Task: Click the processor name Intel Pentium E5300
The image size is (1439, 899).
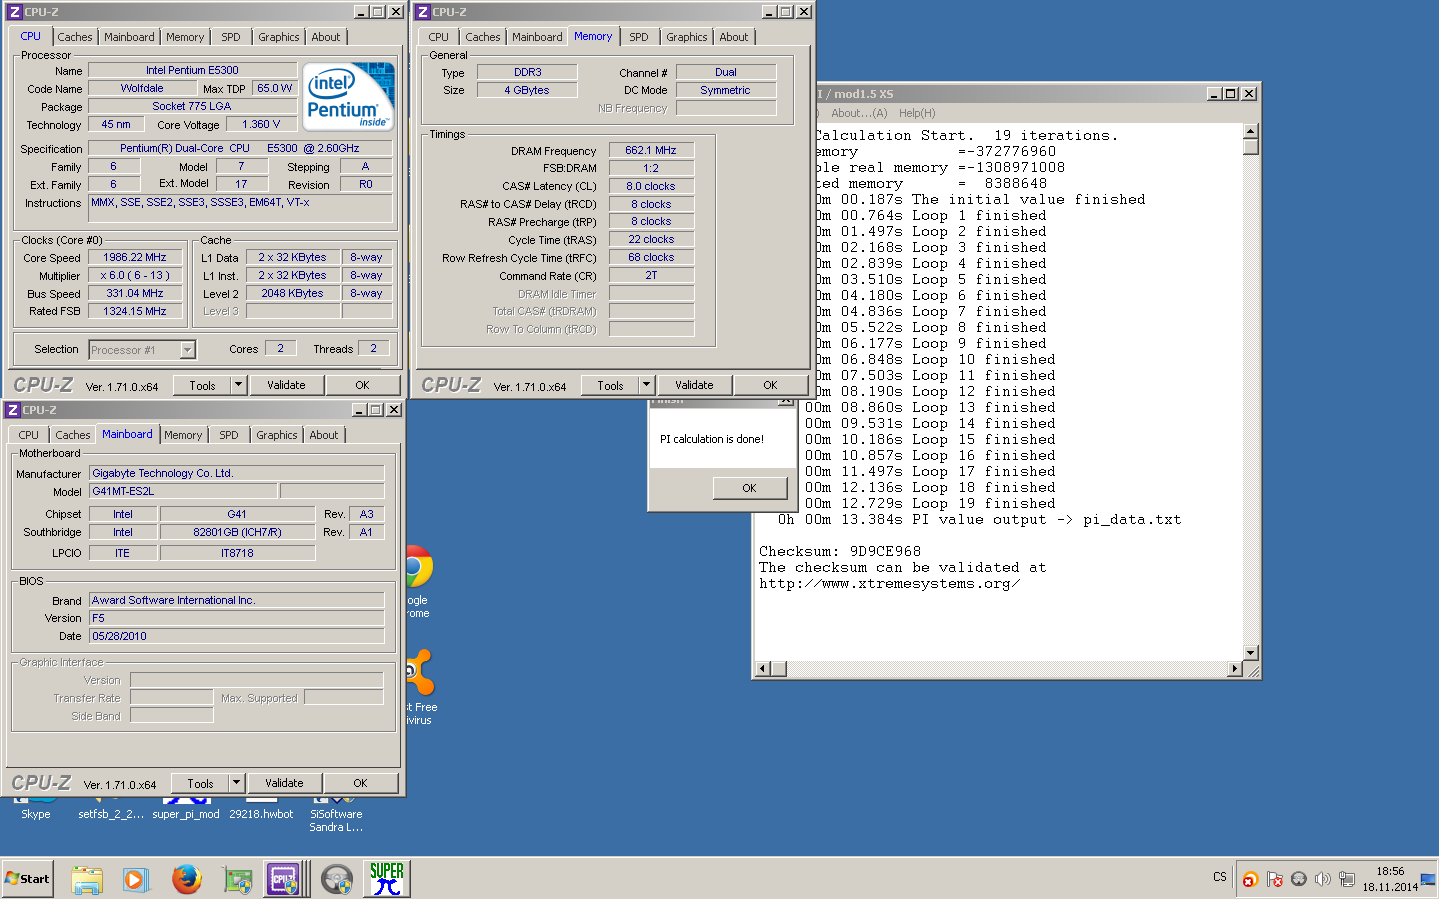Action: 192,70
